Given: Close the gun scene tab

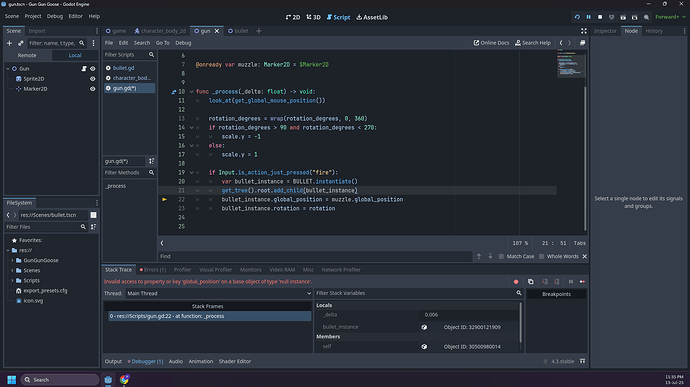Looking at the screenshot, I should (x=217, y=31).
